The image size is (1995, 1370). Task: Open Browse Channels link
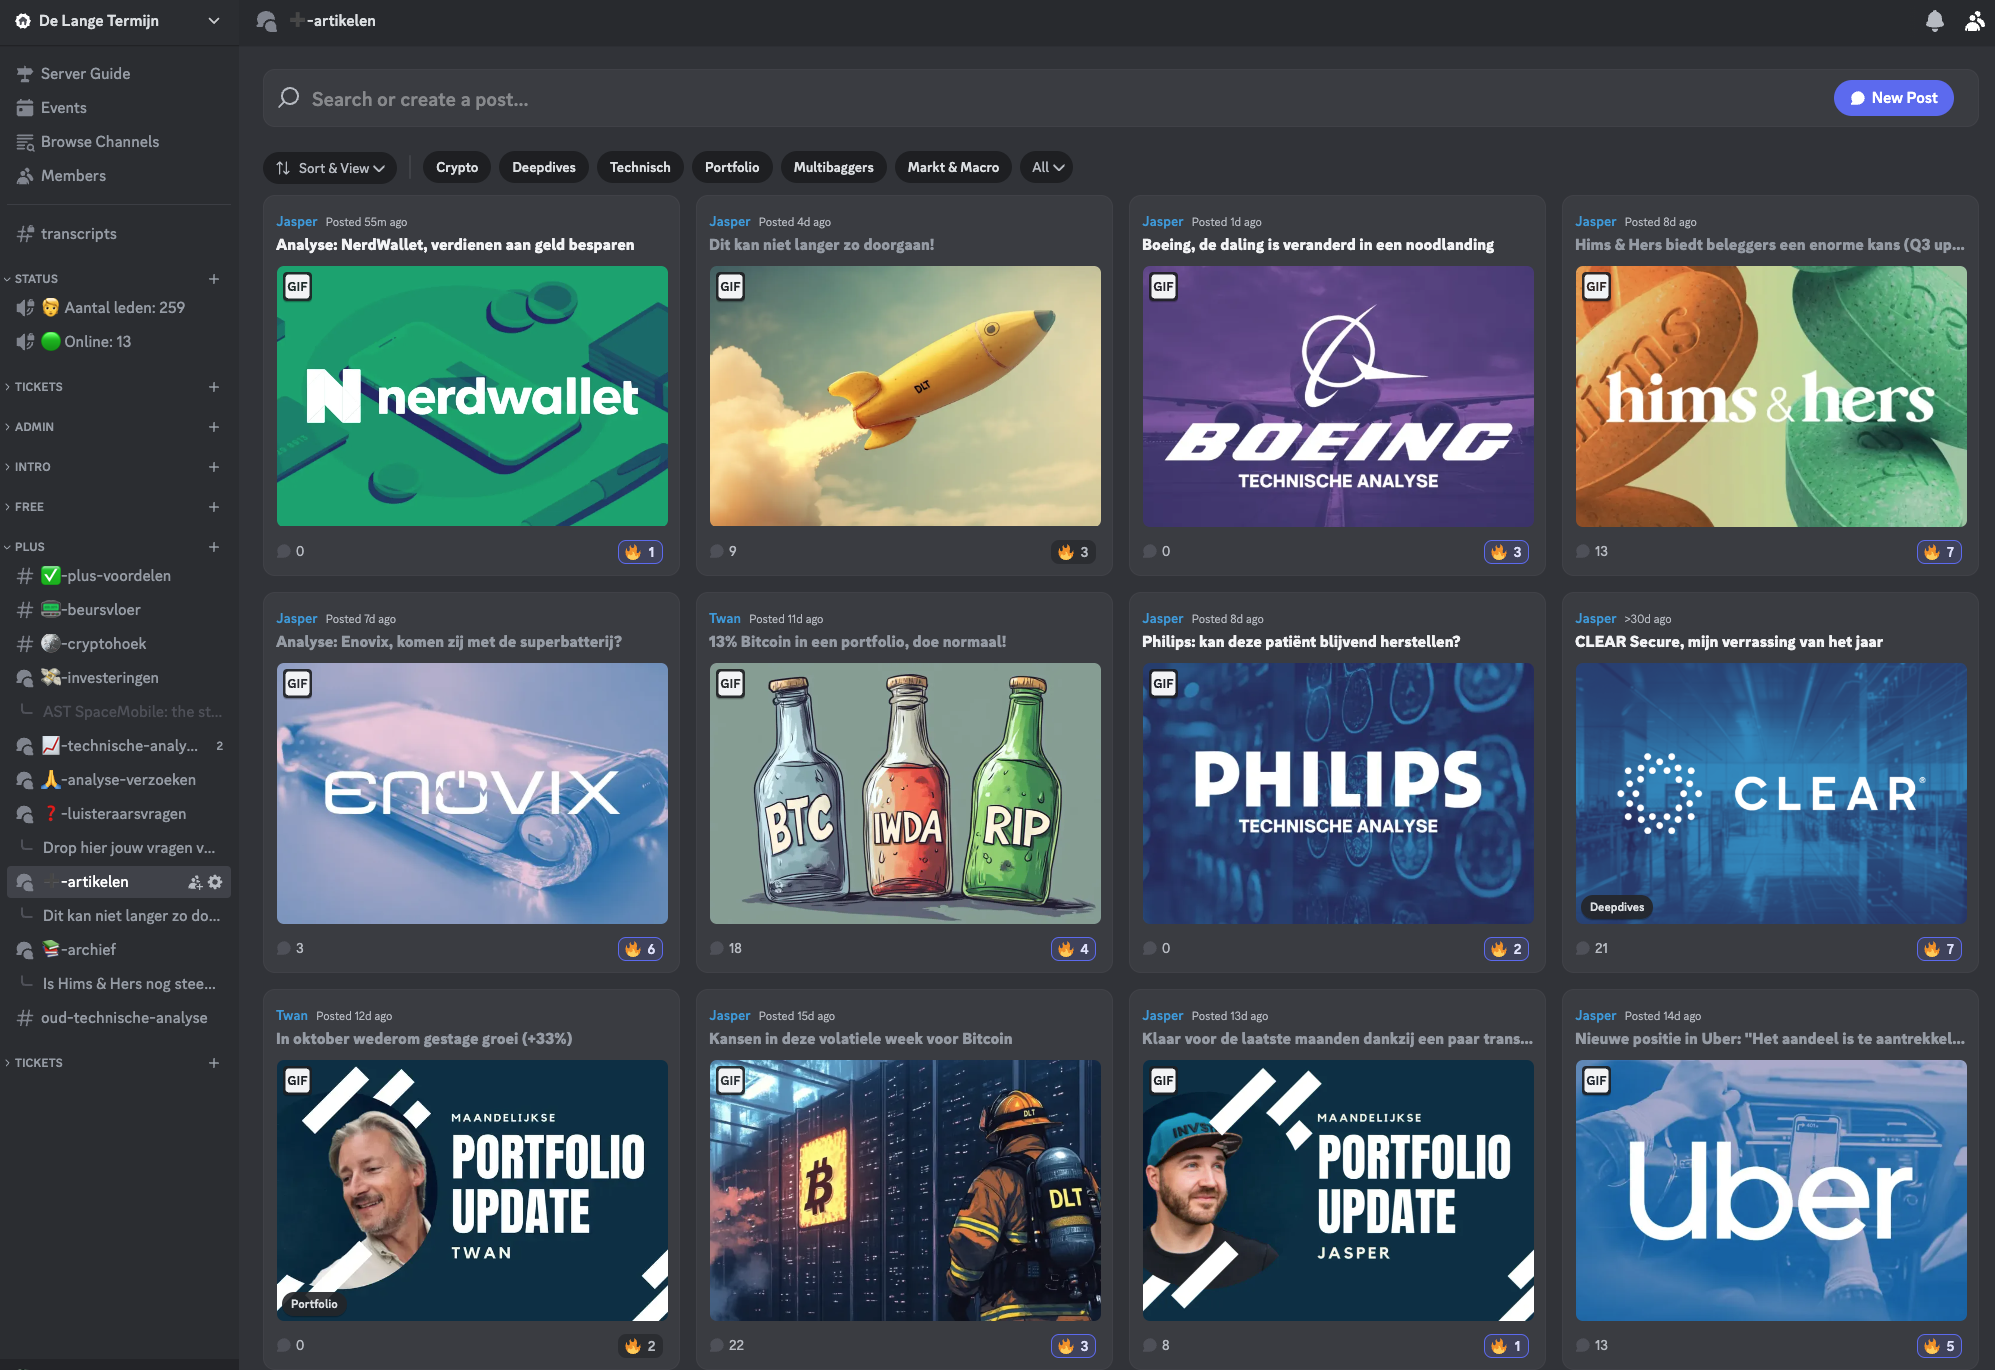tap(99, 142)
